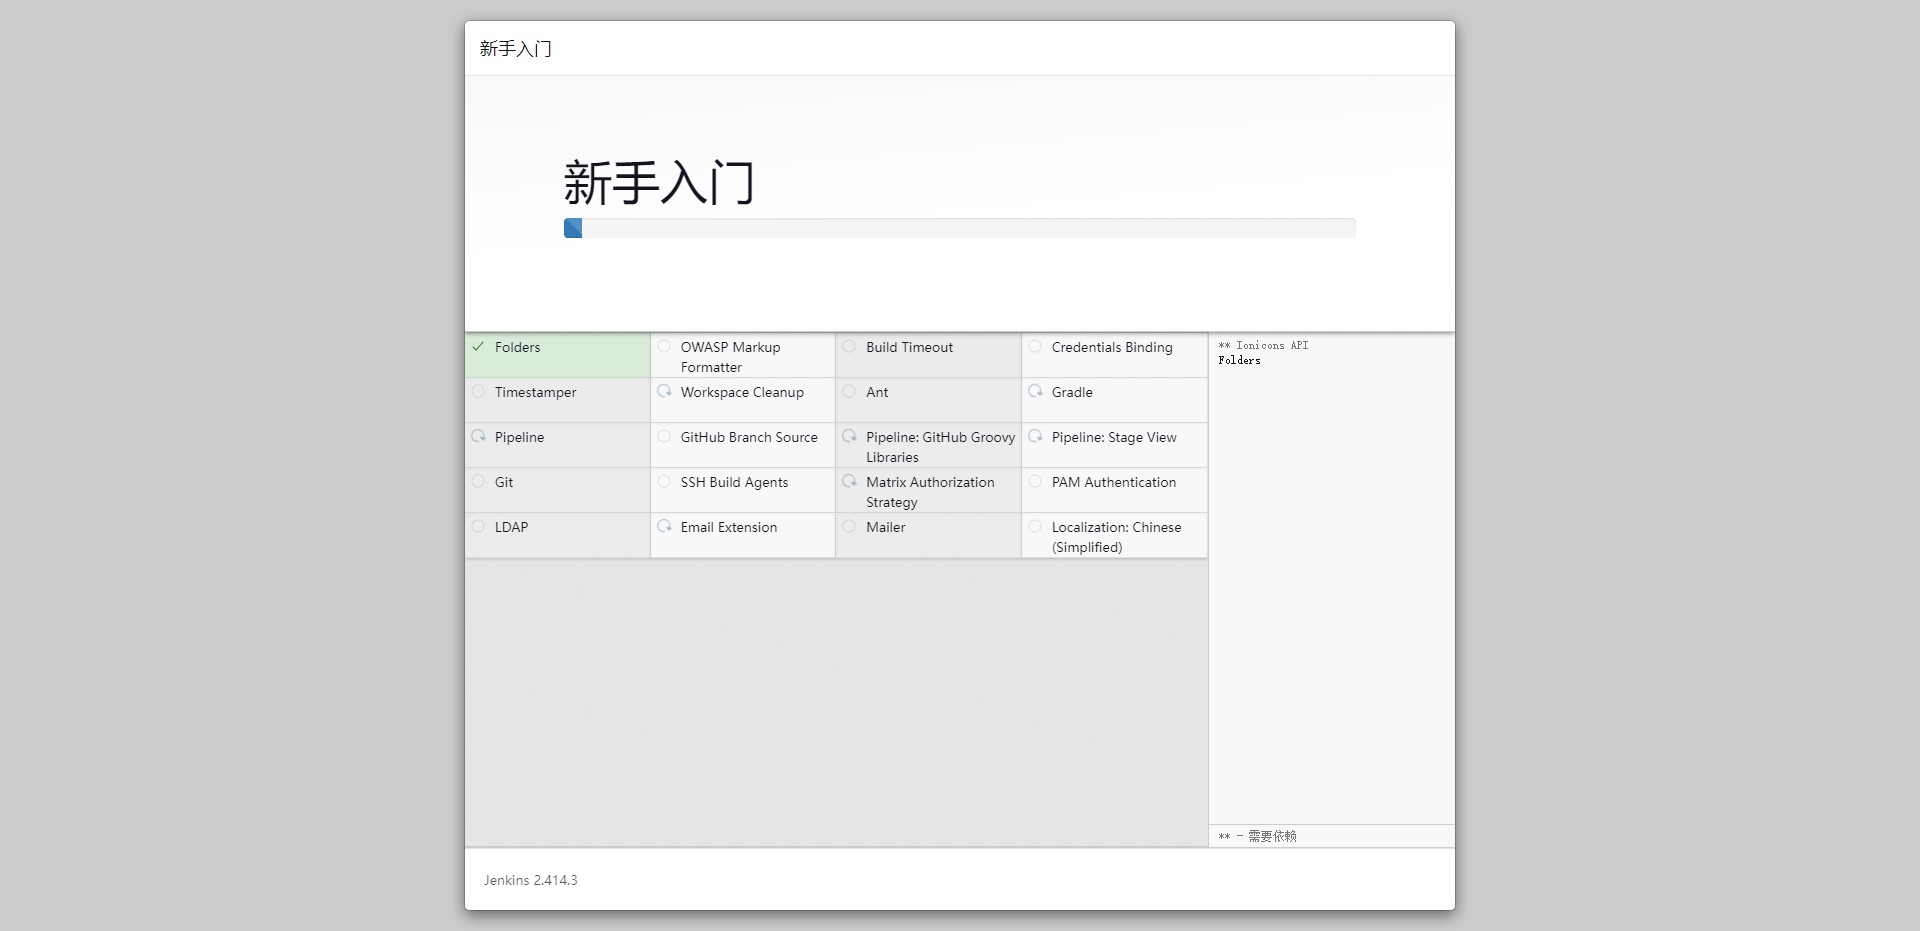Click the spinner icon next to Workspace Cleanup
Viewport: 1920px width, 931px height.
tap(664, 391)
